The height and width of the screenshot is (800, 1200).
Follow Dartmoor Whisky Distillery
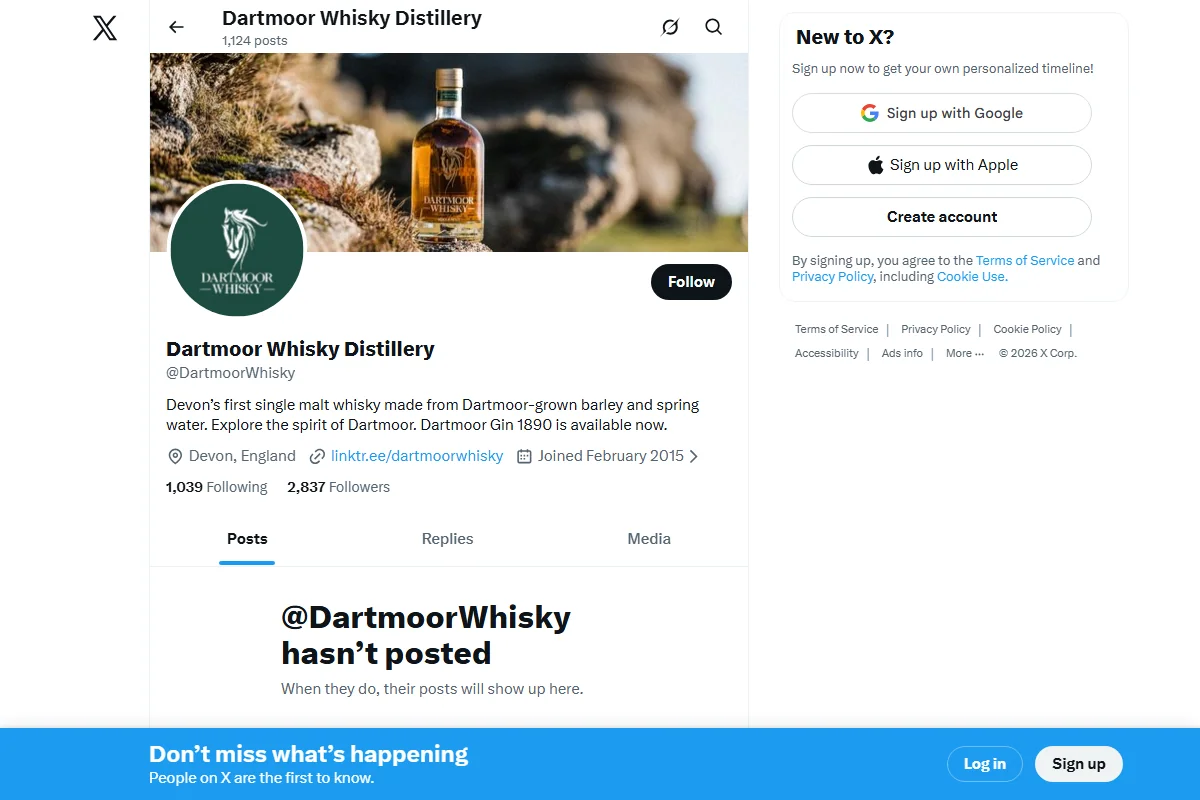click(691, 282)
